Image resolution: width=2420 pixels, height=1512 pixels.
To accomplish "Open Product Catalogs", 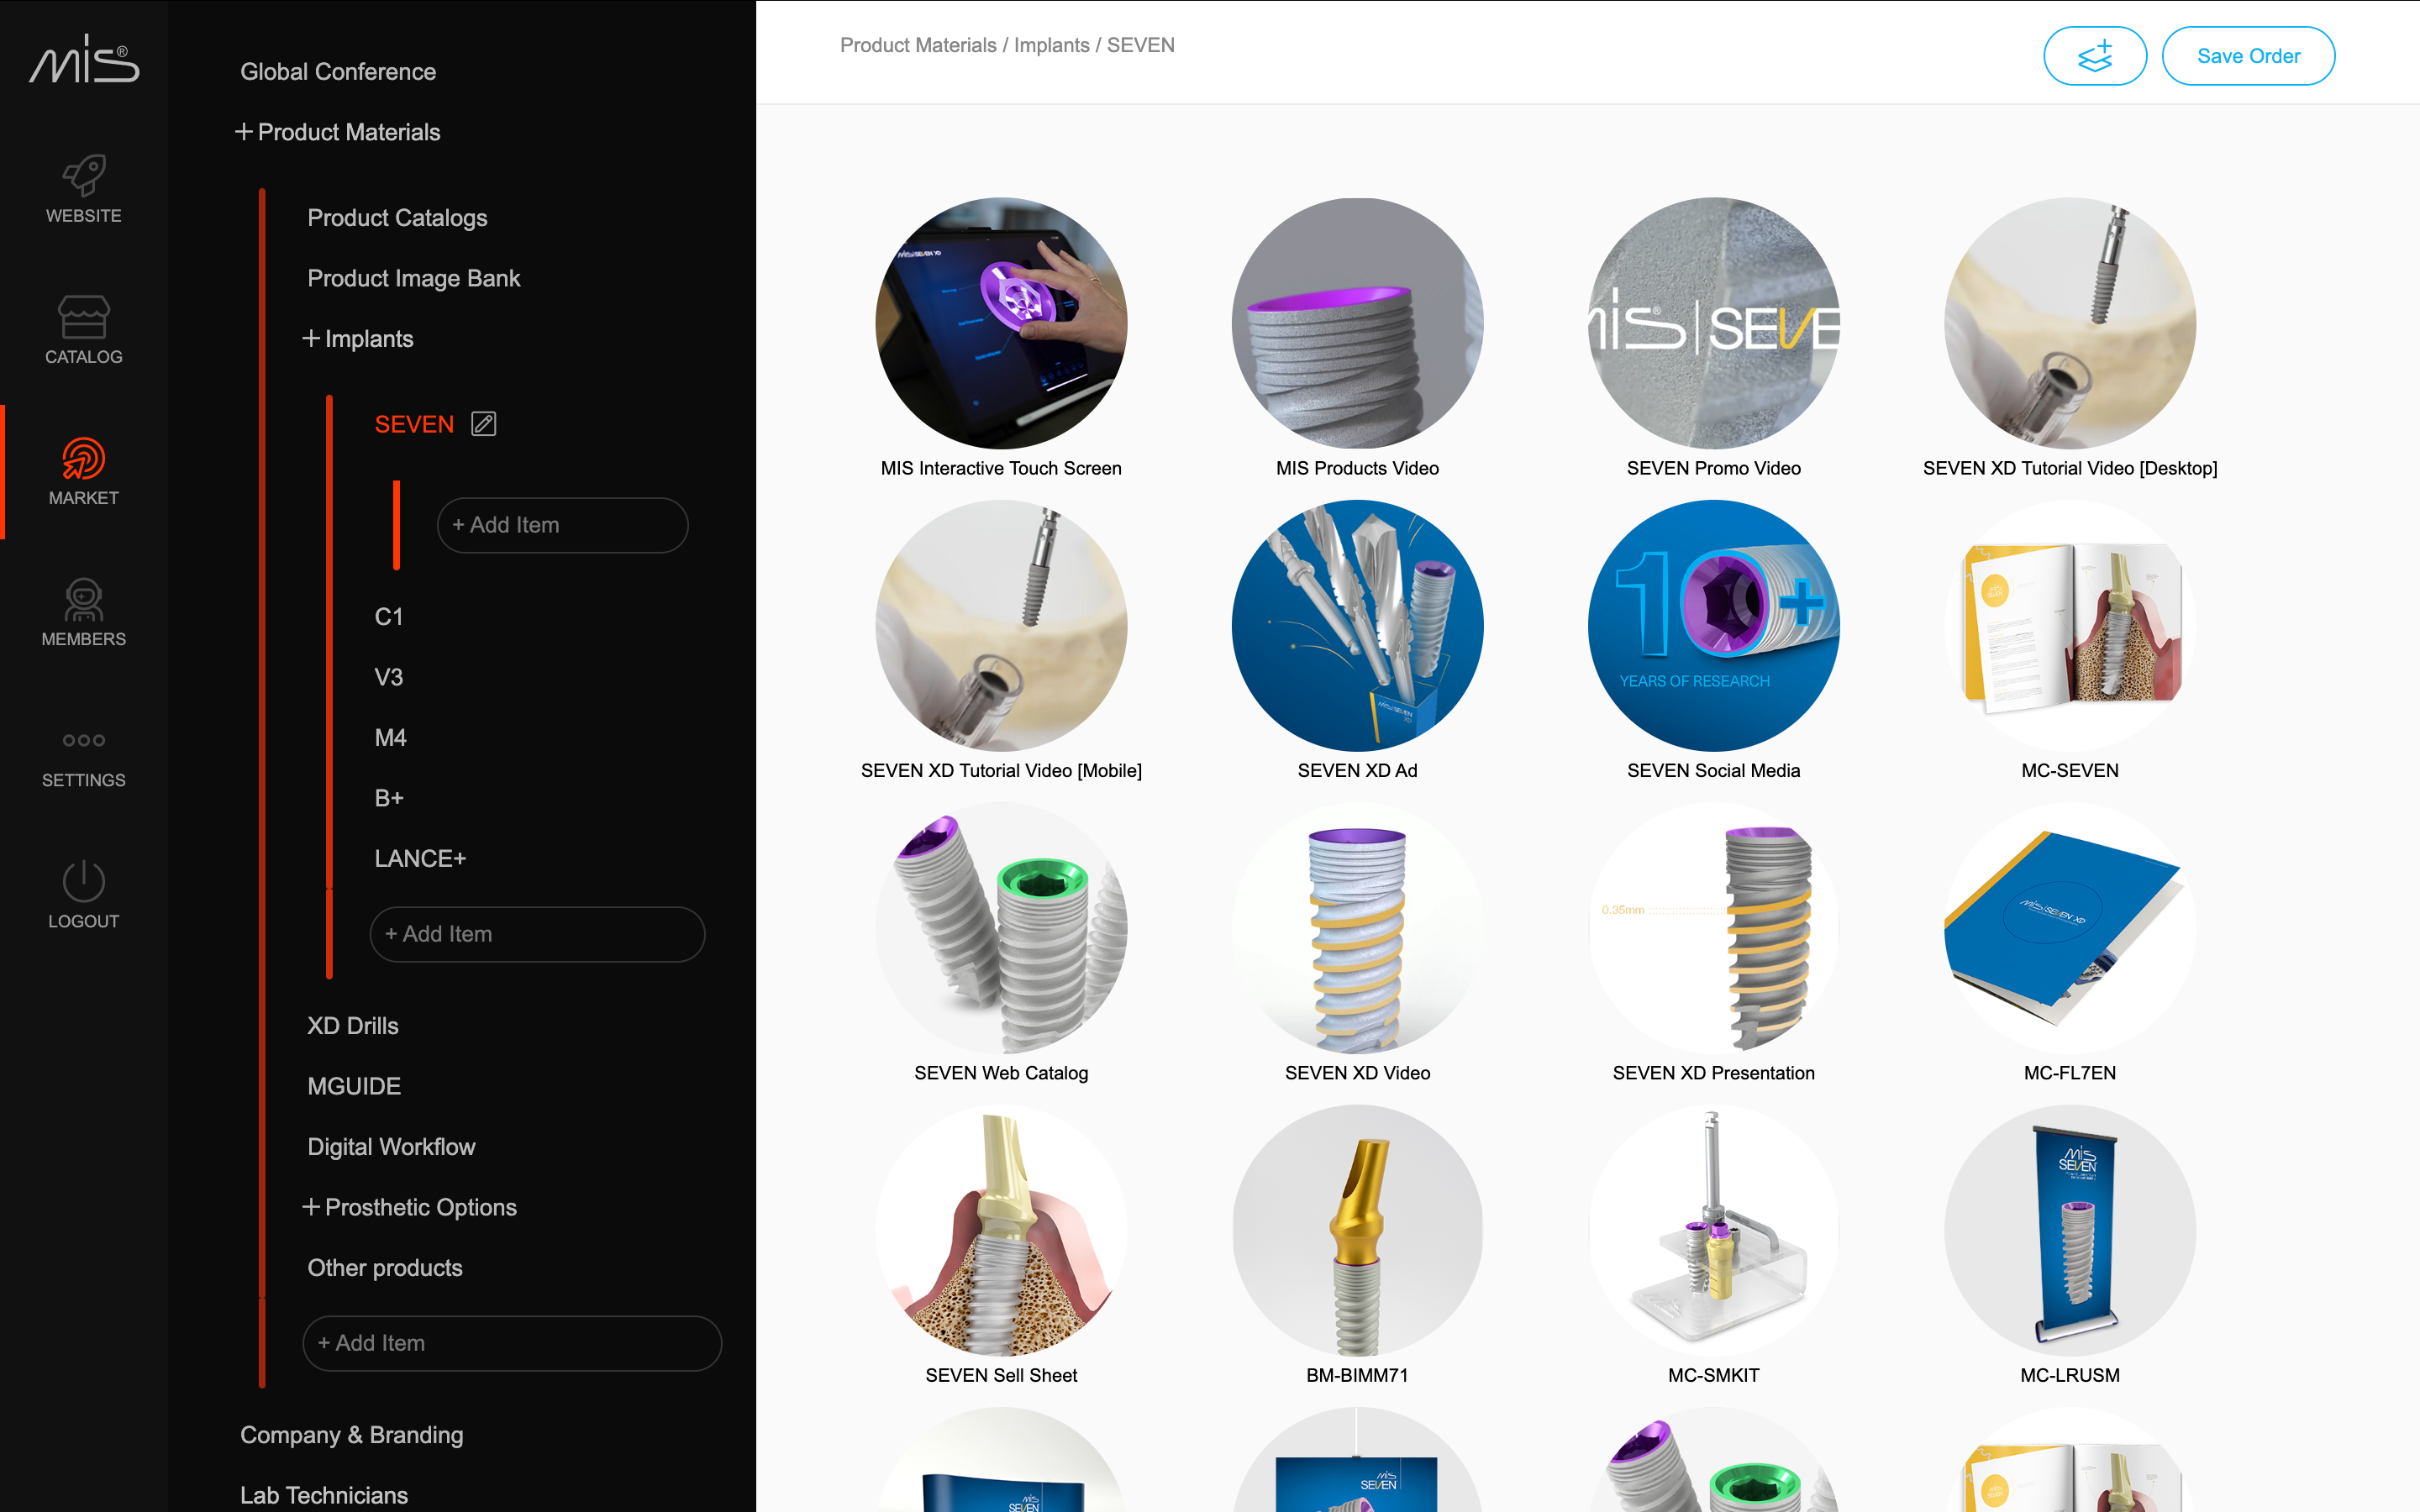I will [397, 218].
